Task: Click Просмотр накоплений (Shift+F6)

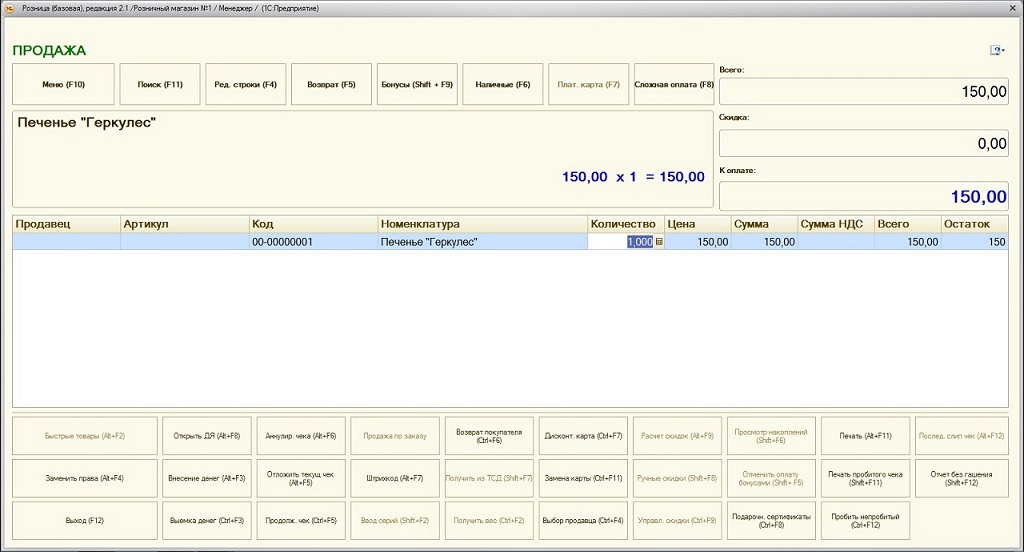Action: 771,436
